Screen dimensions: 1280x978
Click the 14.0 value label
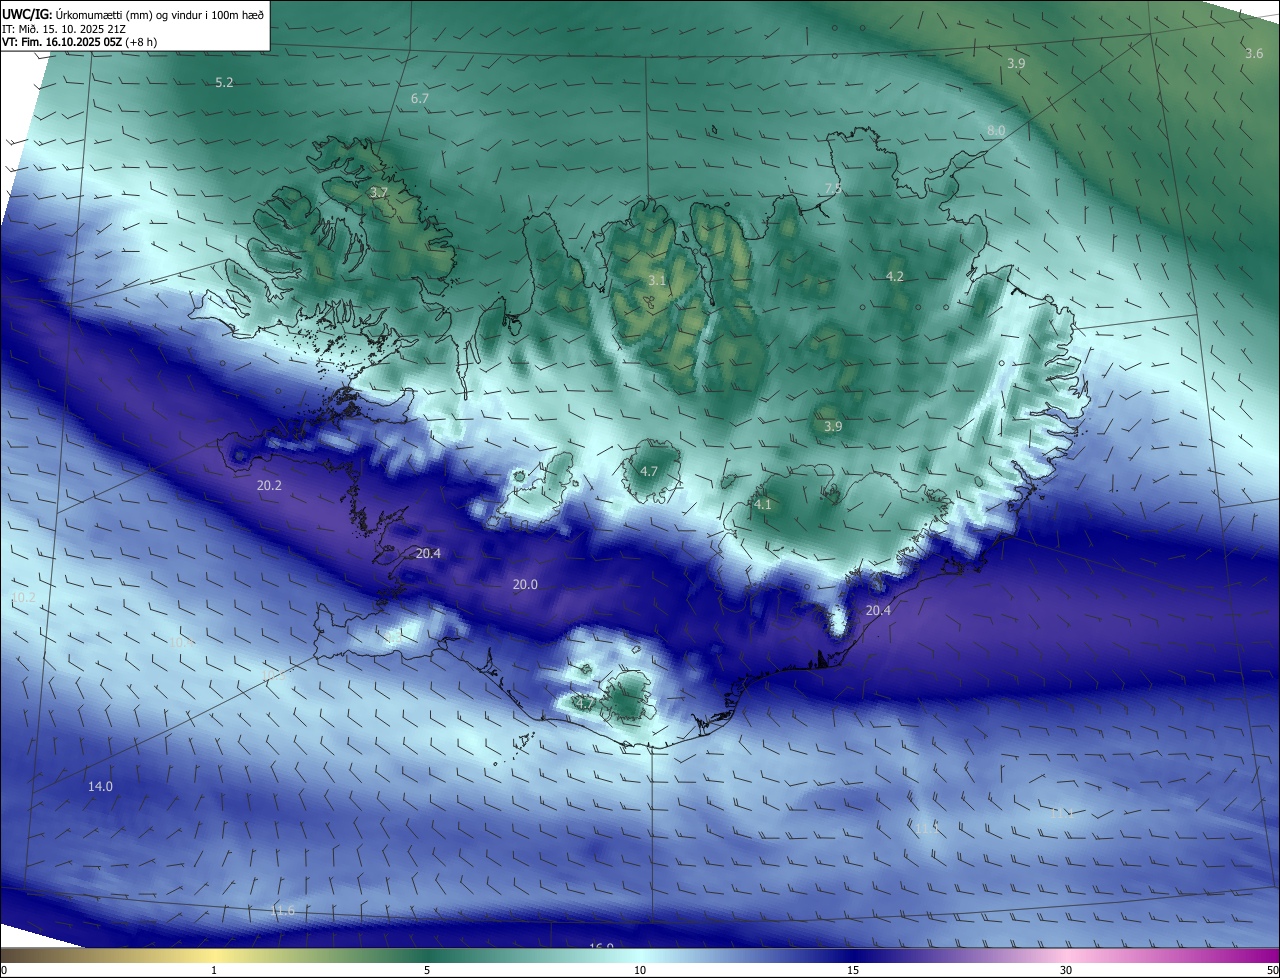[x=100, y=786]
